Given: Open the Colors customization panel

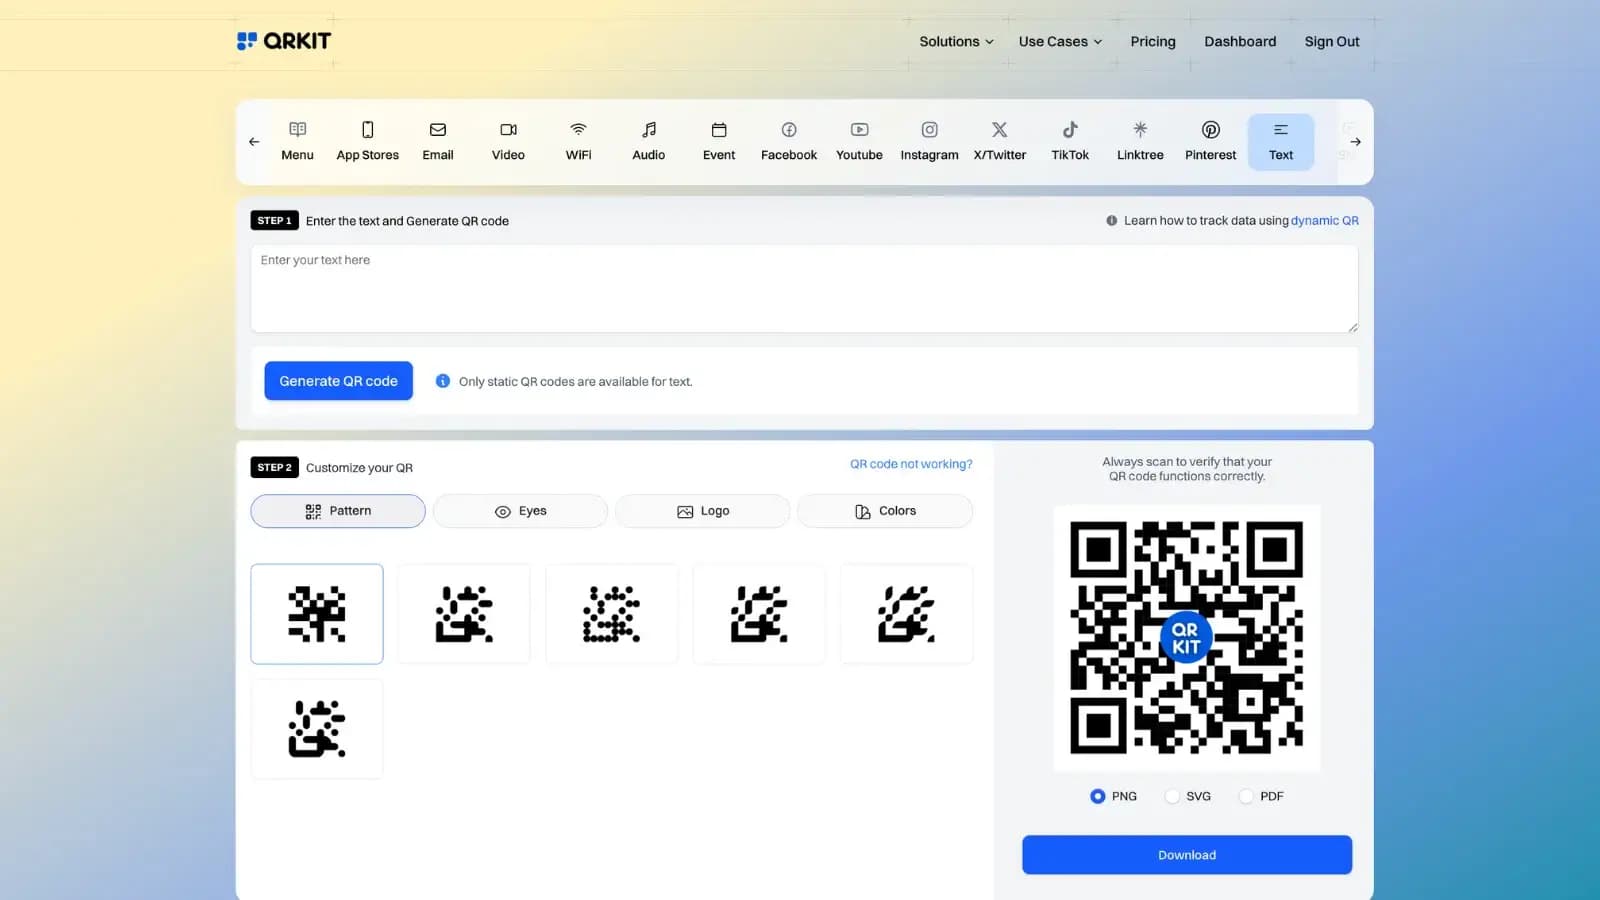Looking at the screenshot, I should tap(884, 510).
